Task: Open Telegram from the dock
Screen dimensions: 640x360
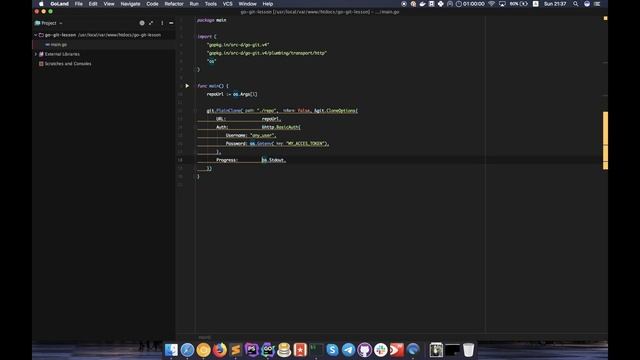Action: click(x=348, y=350)
